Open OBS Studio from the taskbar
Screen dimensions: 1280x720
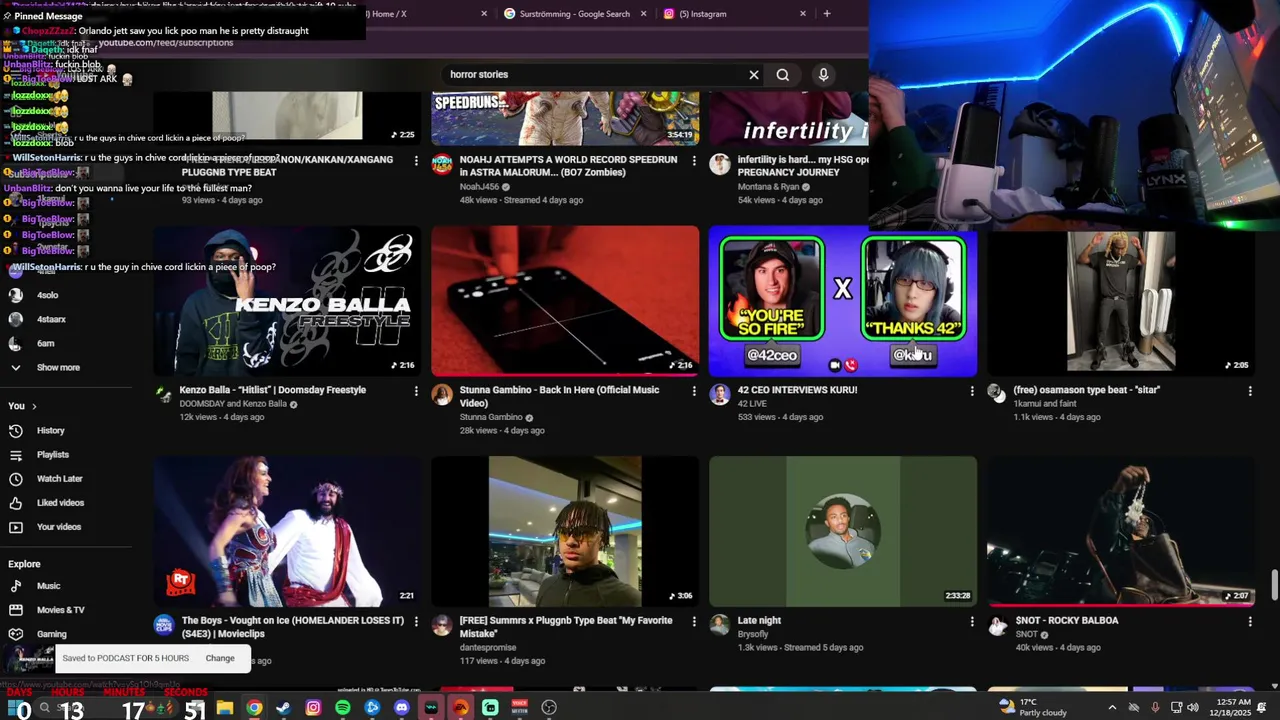549,708
